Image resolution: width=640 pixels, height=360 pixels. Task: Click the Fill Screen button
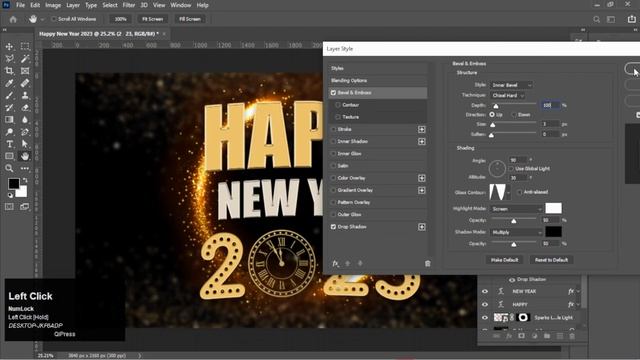pos(190,19)
